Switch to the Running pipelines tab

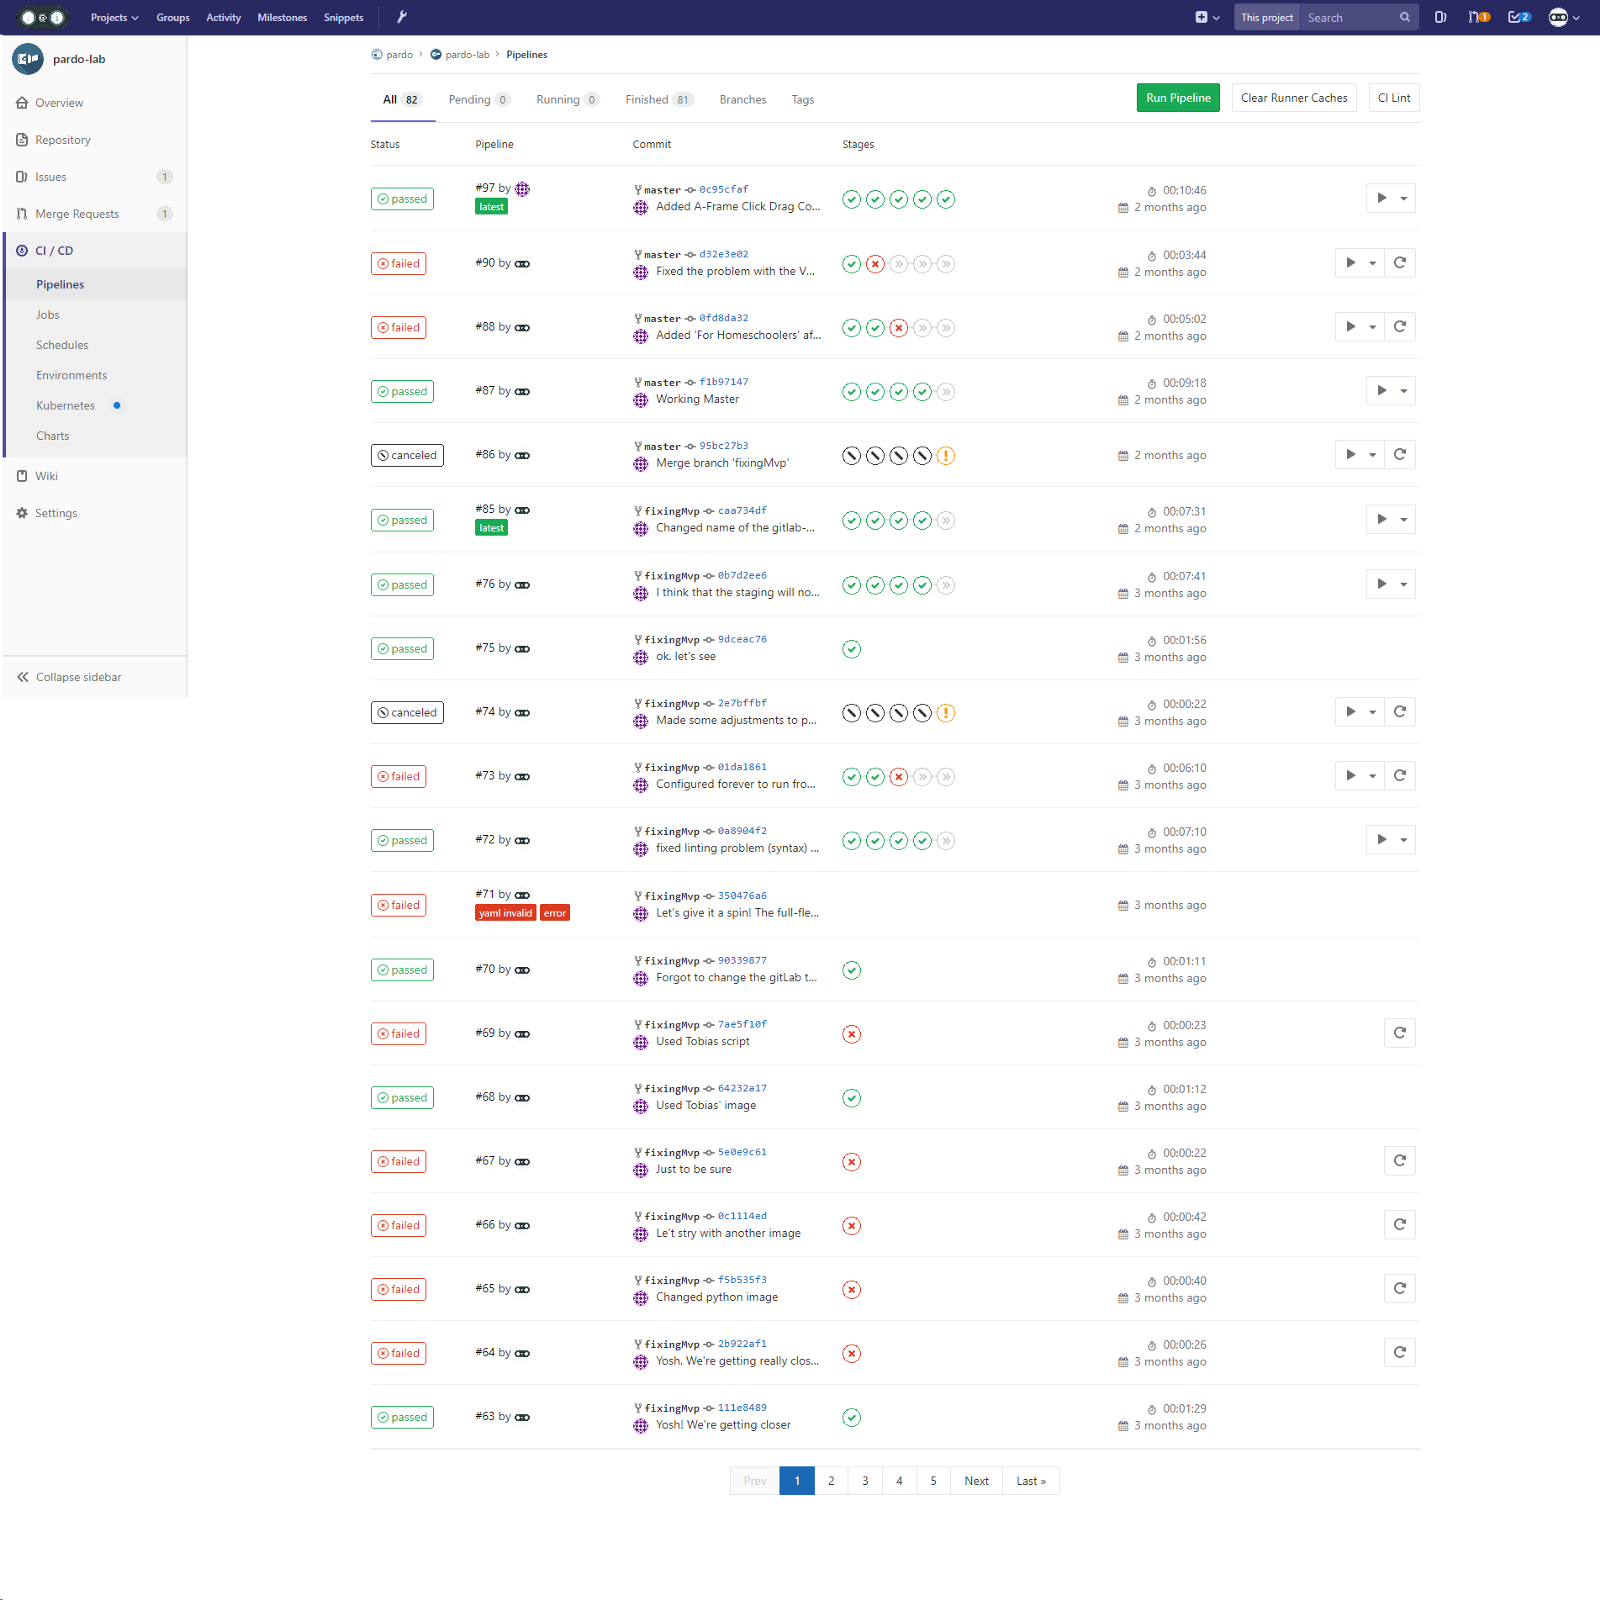(x=567, y=100)
